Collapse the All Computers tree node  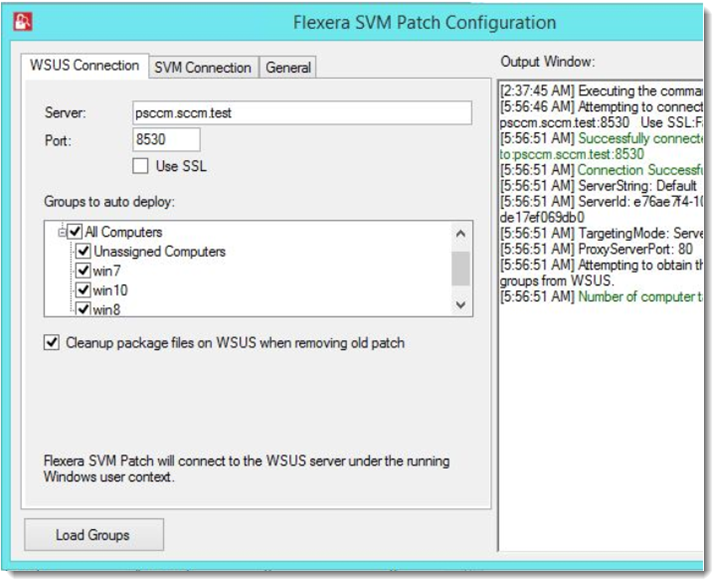(x=62, y=233)
